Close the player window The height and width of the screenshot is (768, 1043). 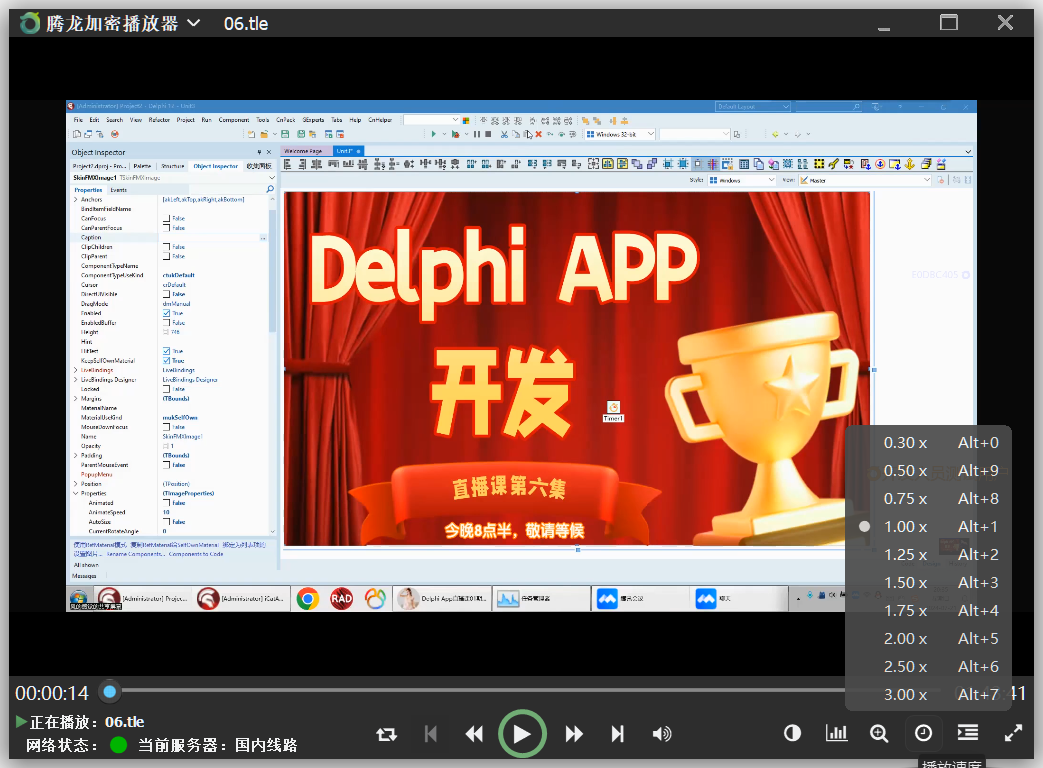(1005, 23)
